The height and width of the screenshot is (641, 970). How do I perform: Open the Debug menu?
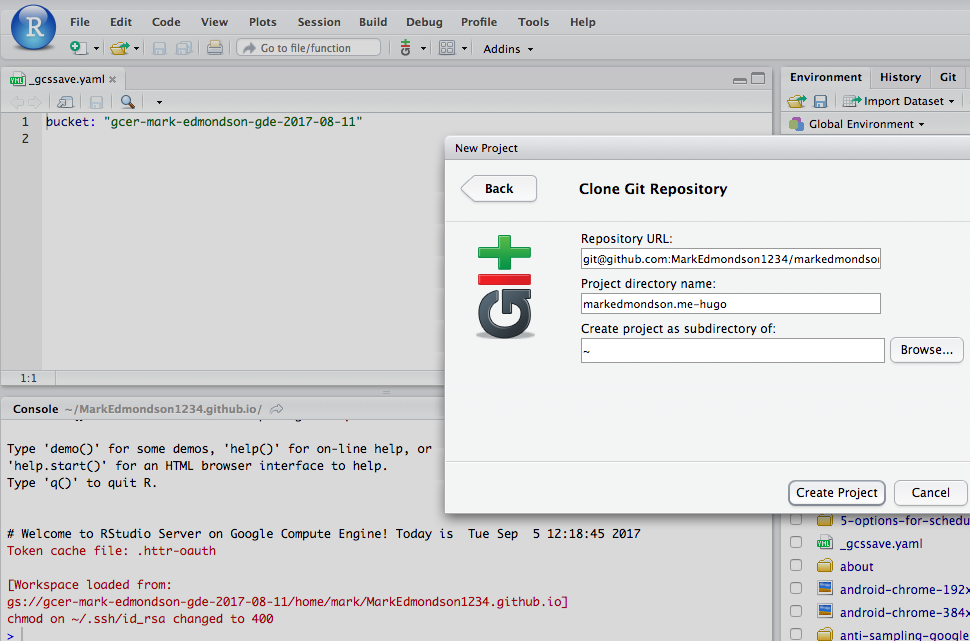424,22
